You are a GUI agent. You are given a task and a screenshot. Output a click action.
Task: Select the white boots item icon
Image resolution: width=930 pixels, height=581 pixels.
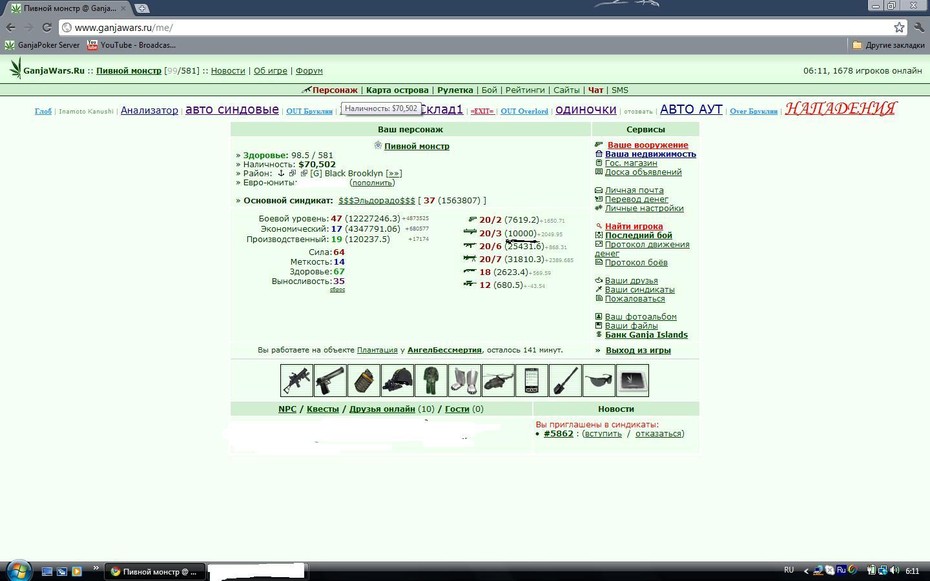click(x=464, y=380)
